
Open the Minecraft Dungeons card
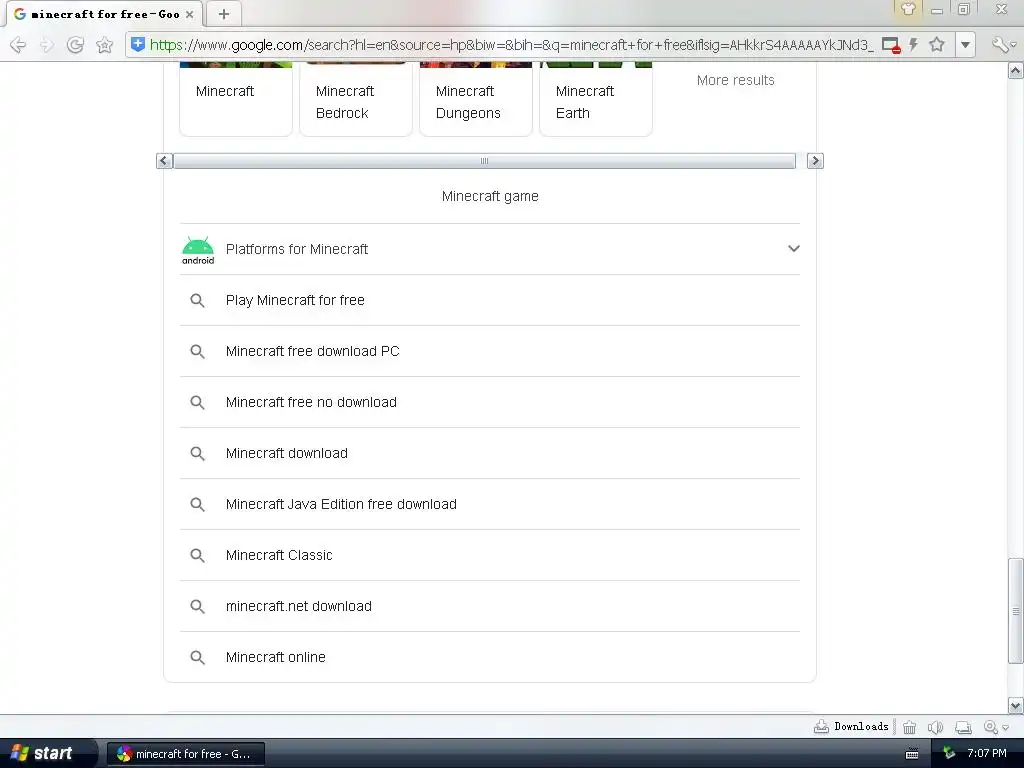pos(476,98)
